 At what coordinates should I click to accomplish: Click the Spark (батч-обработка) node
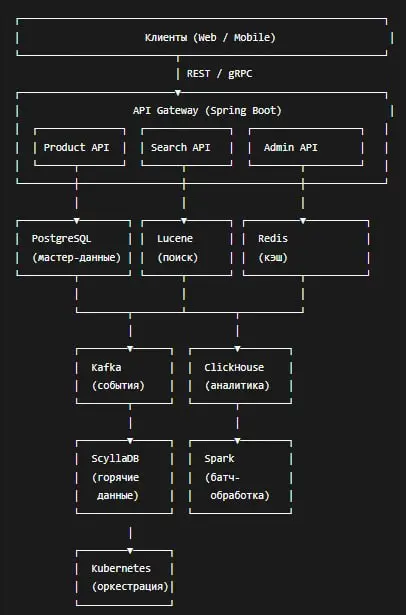point(240,477)
